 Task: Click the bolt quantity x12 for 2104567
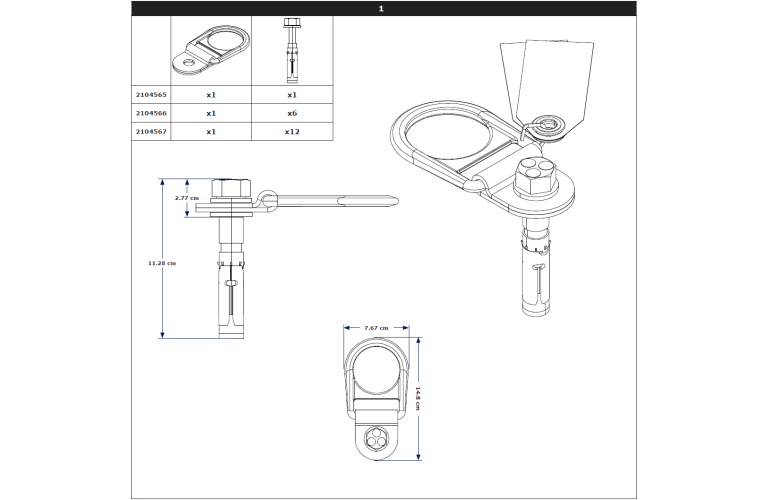coord(292,132)
